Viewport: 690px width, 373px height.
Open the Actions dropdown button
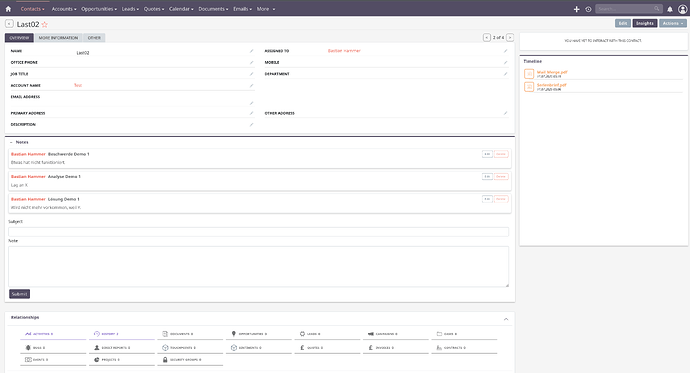point(673,23)
